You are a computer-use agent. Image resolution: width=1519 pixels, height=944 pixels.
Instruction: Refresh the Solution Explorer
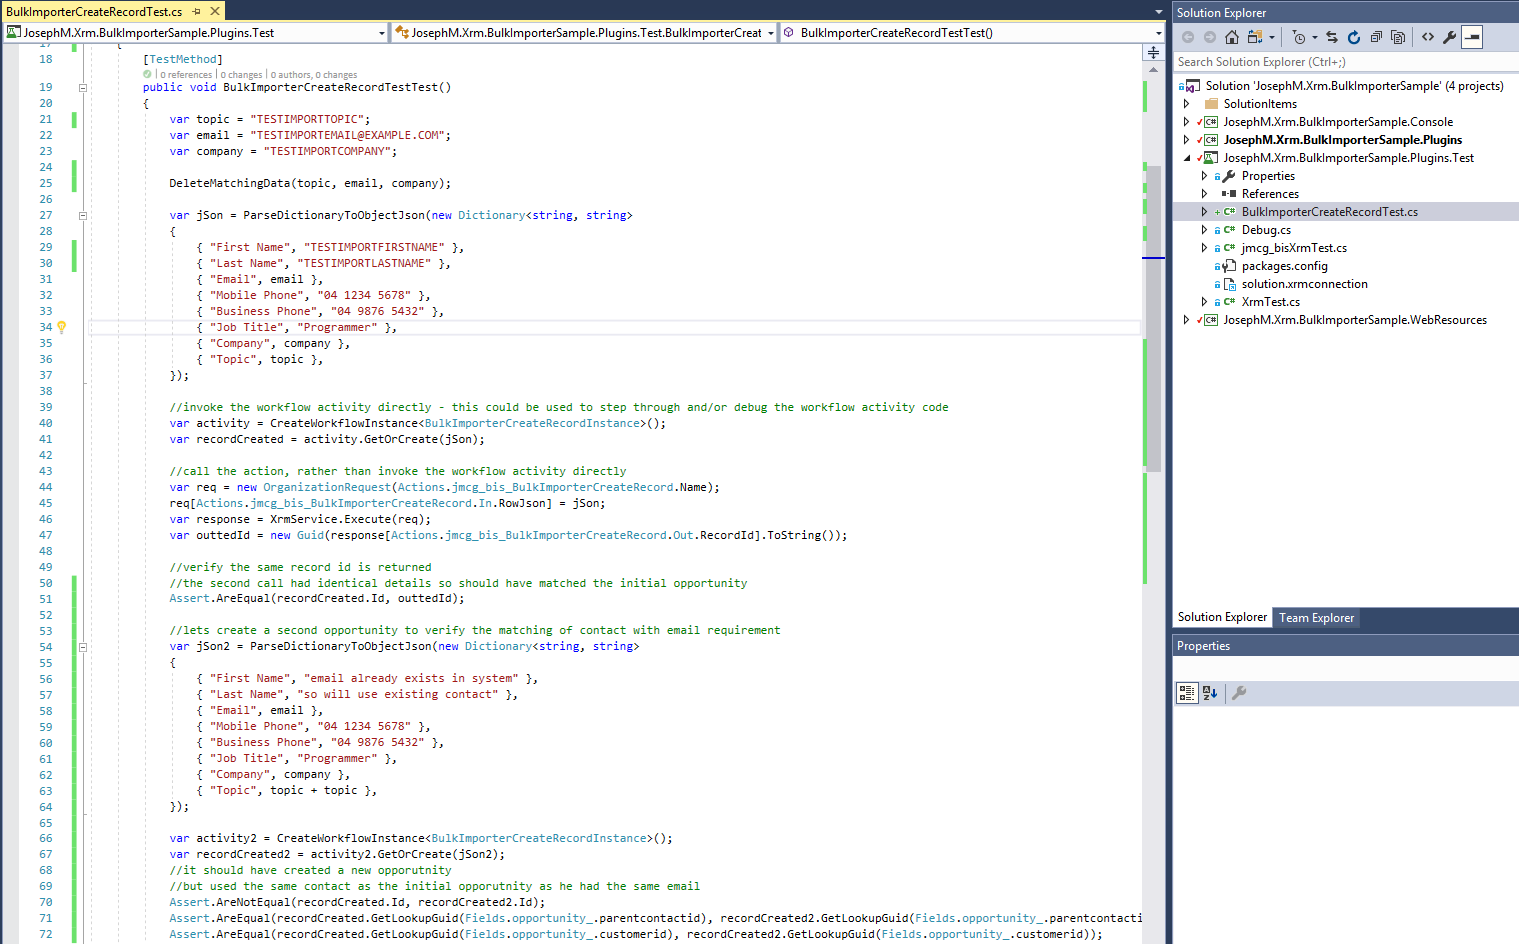pos(1353,37)
